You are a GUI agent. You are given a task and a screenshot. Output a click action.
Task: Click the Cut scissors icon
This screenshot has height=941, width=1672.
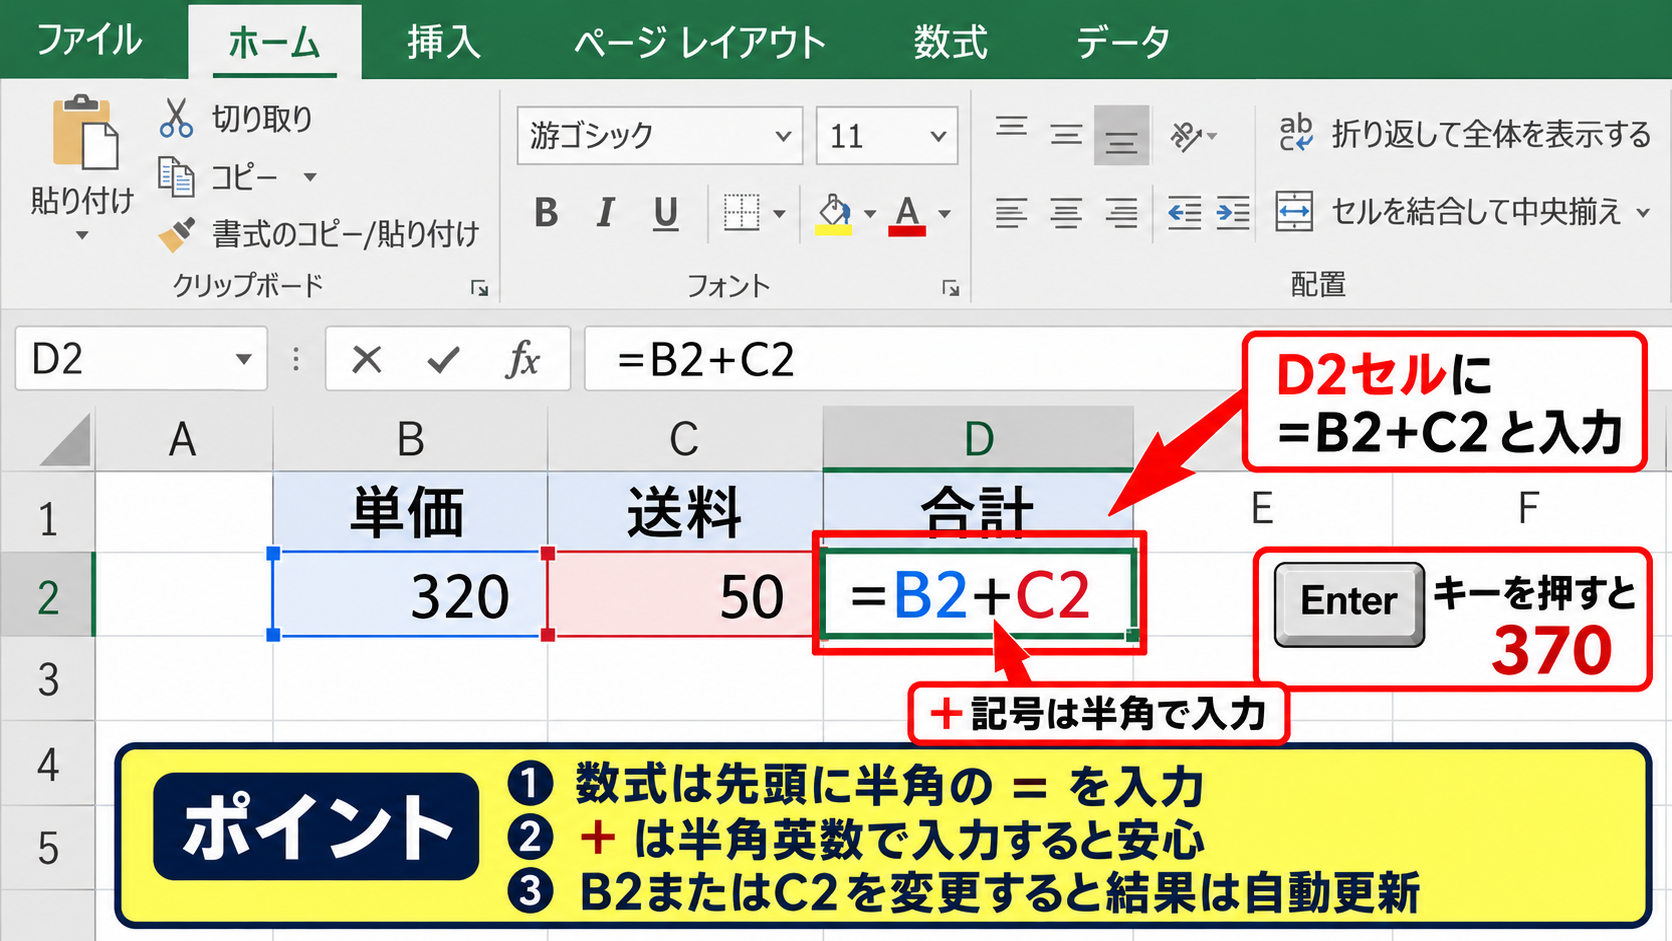(176, 118)
